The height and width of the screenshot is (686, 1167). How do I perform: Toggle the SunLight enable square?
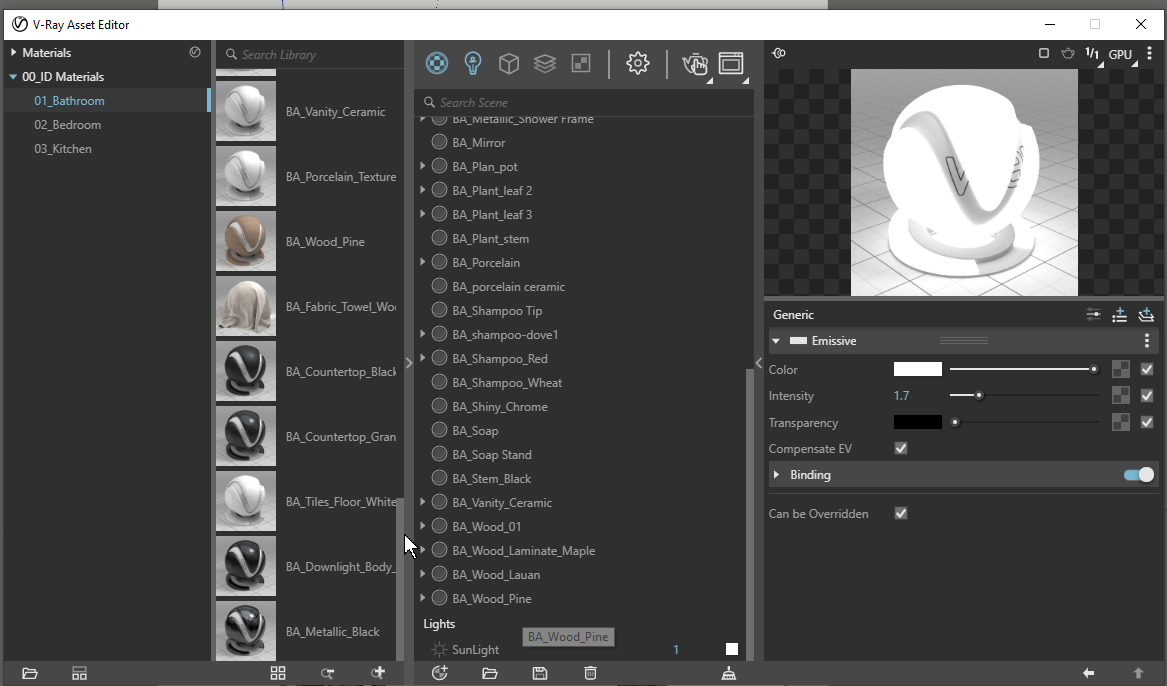732,650
